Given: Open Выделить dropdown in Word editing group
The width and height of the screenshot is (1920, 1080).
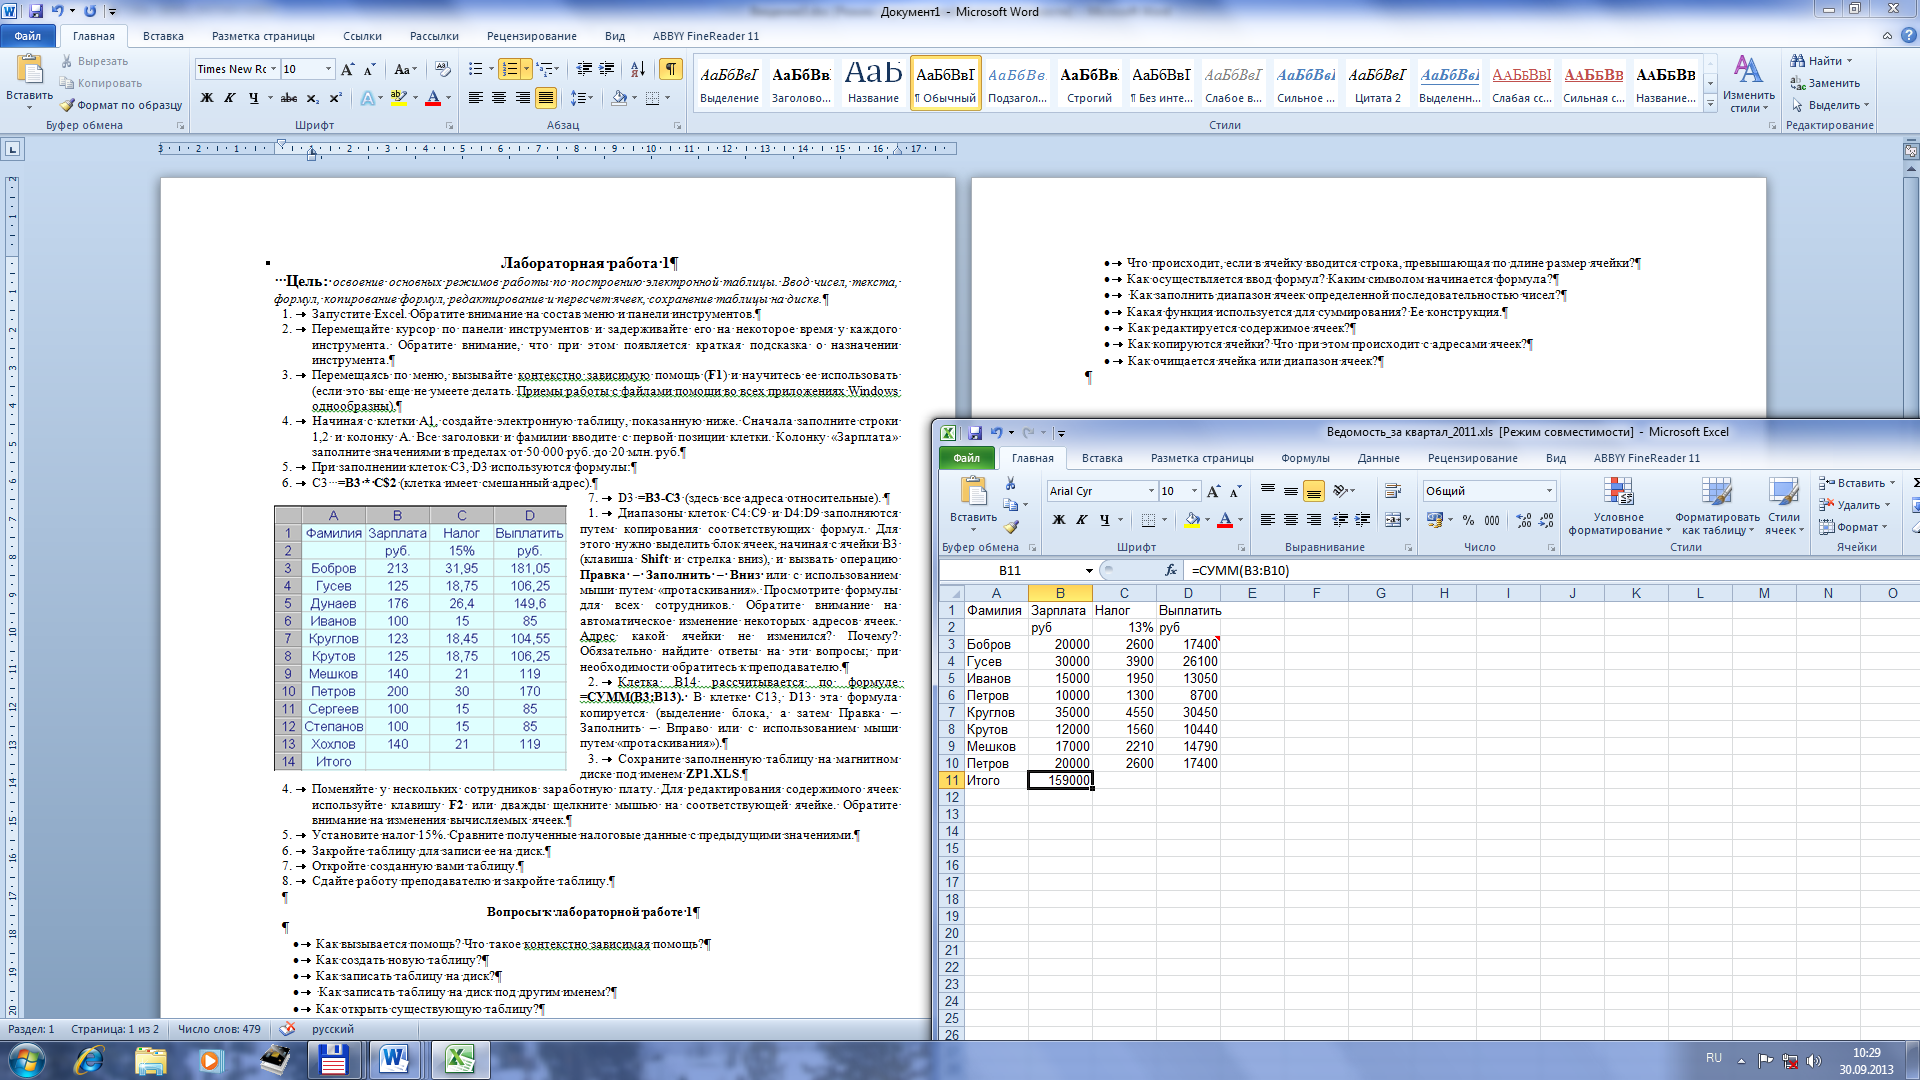Looking at the screenshot, I should tap(1831, 105).
